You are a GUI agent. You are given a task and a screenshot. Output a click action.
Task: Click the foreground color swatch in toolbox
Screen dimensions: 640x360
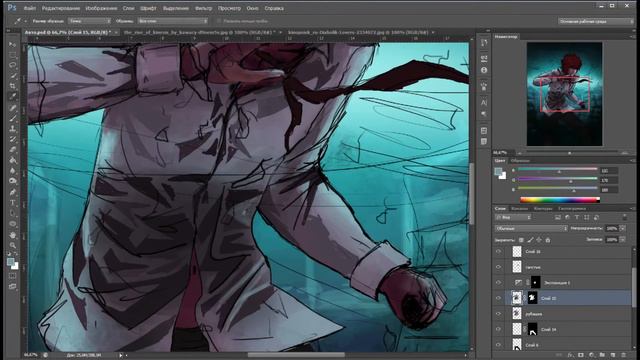pyautogui.click(x=11, y=262)
